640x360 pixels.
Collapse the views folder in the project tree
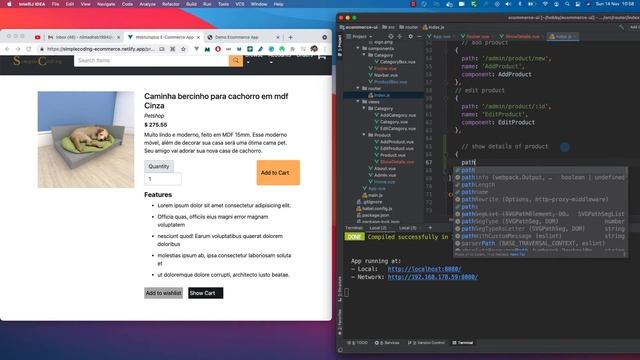click(x=358, y=102)
